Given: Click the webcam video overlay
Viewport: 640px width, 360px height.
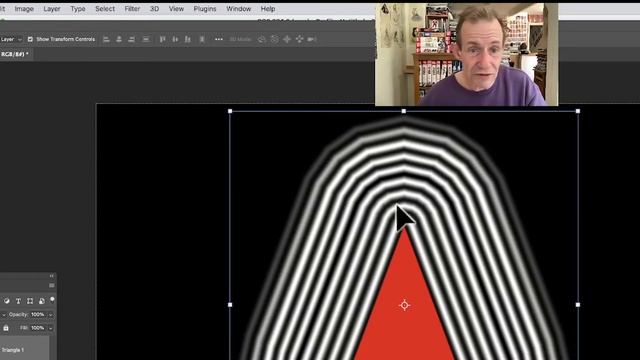Looking at the screenshot, I should [467, 55].
